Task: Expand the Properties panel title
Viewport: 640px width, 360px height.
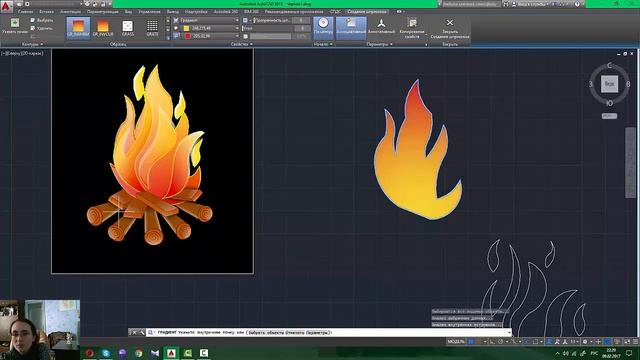Action: click(241, 44)
